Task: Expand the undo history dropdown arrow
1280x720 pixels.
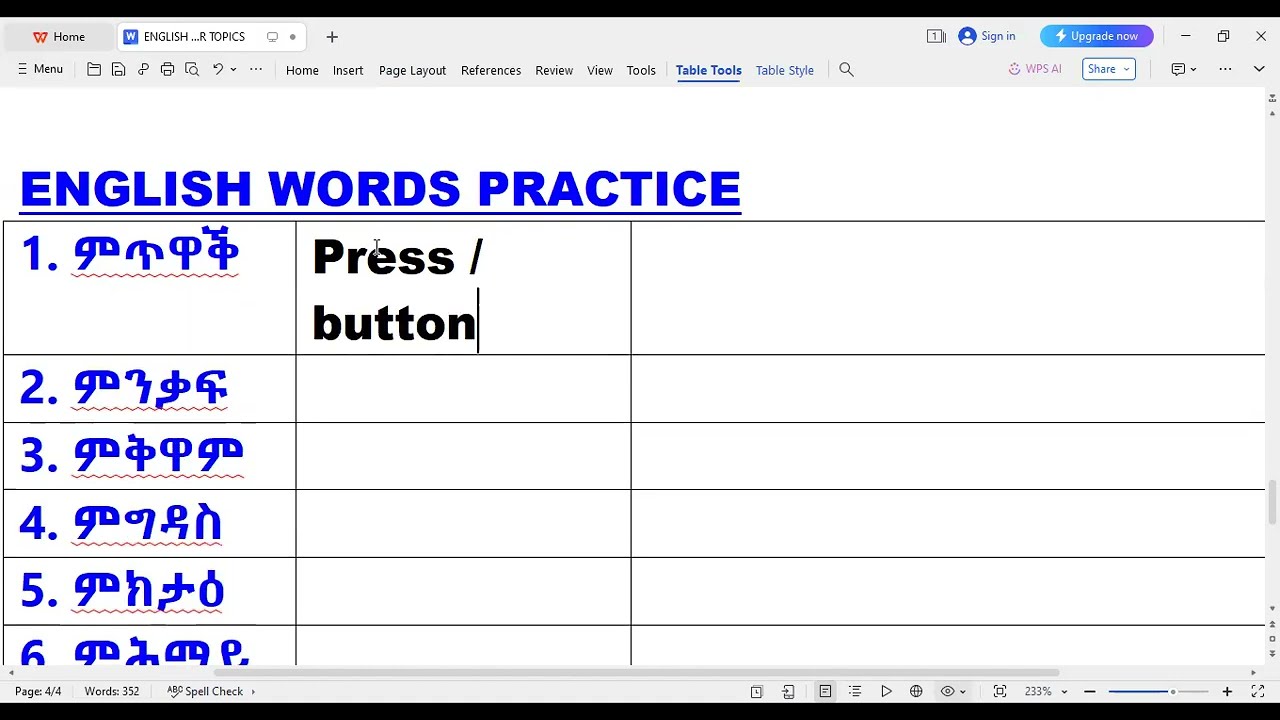Action: coord(233,70)
